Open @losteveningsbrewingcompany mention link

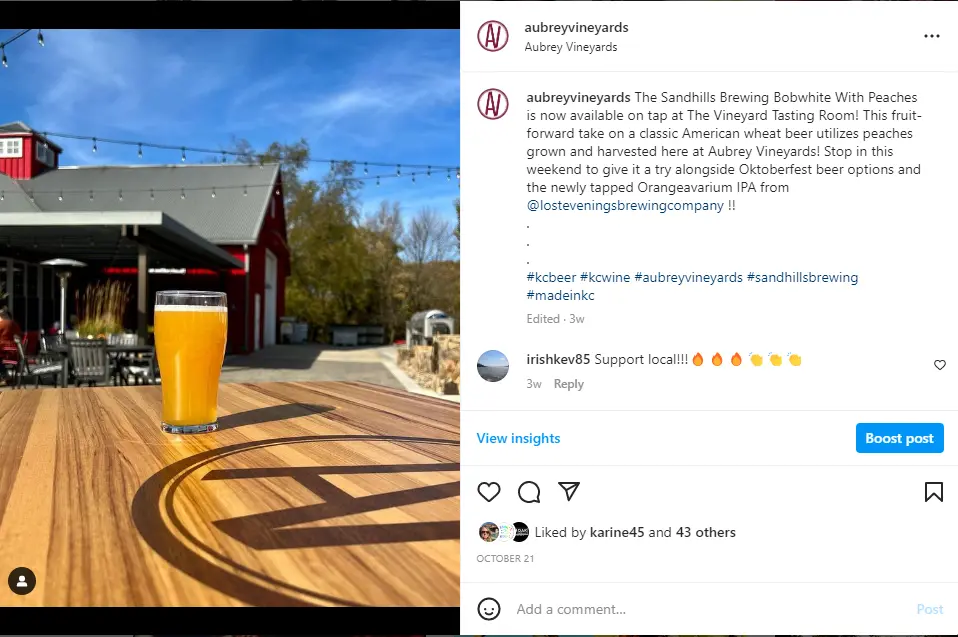coord(625,205)
